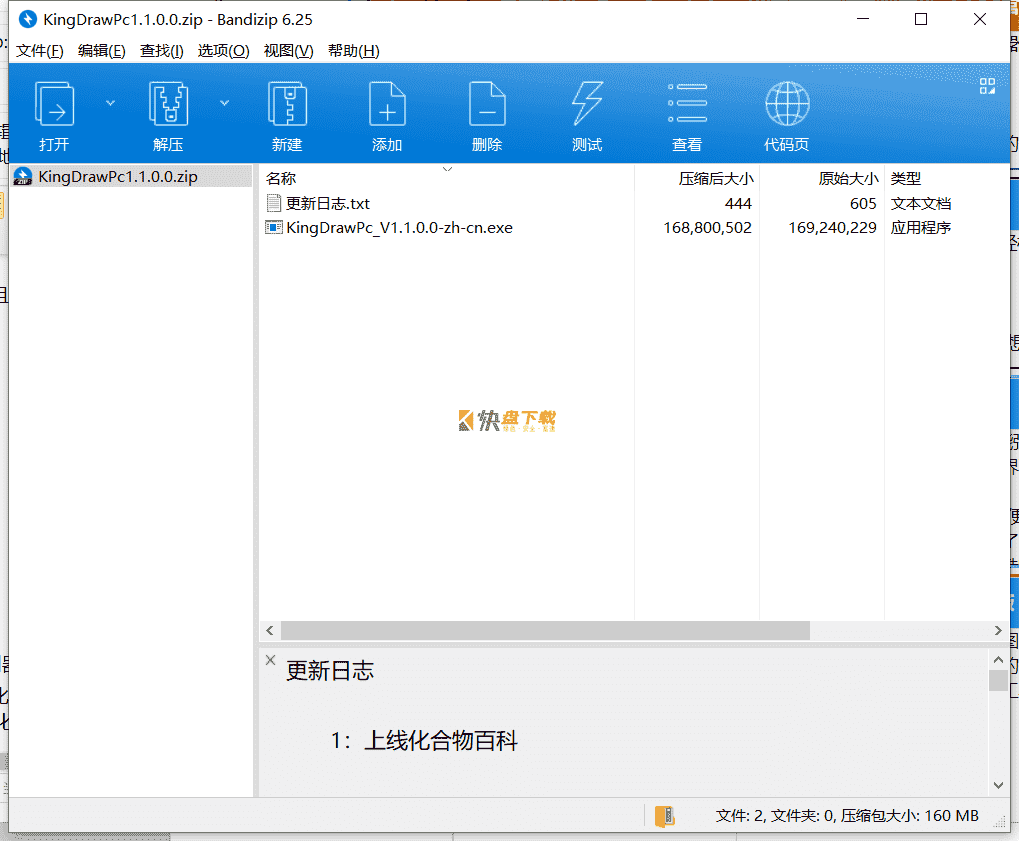Click the archive icon in status bar
This screenshot has width=1019, height=841.
(665, 816)
